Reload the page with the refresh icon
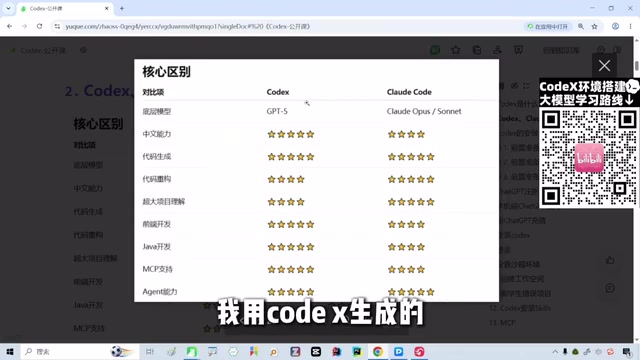640x360 pixels. click(39, 26)
